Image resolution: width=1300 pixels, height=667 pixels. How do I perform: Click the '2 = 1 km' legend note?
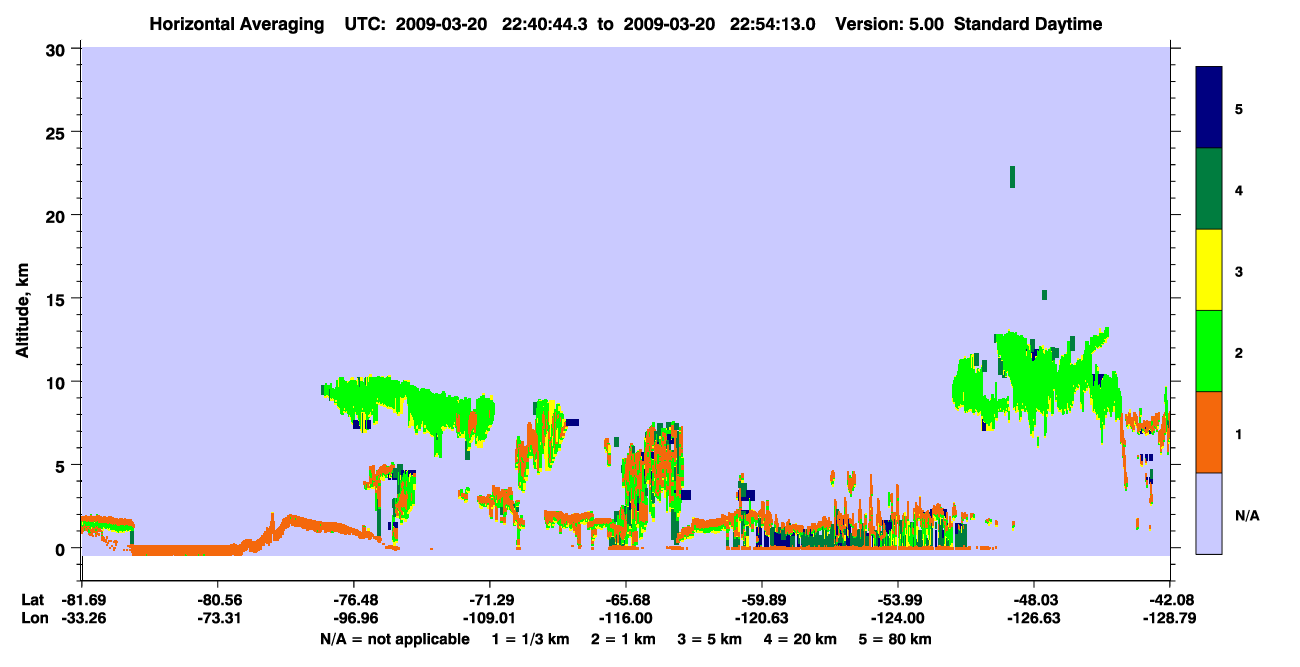coord(622,639)
